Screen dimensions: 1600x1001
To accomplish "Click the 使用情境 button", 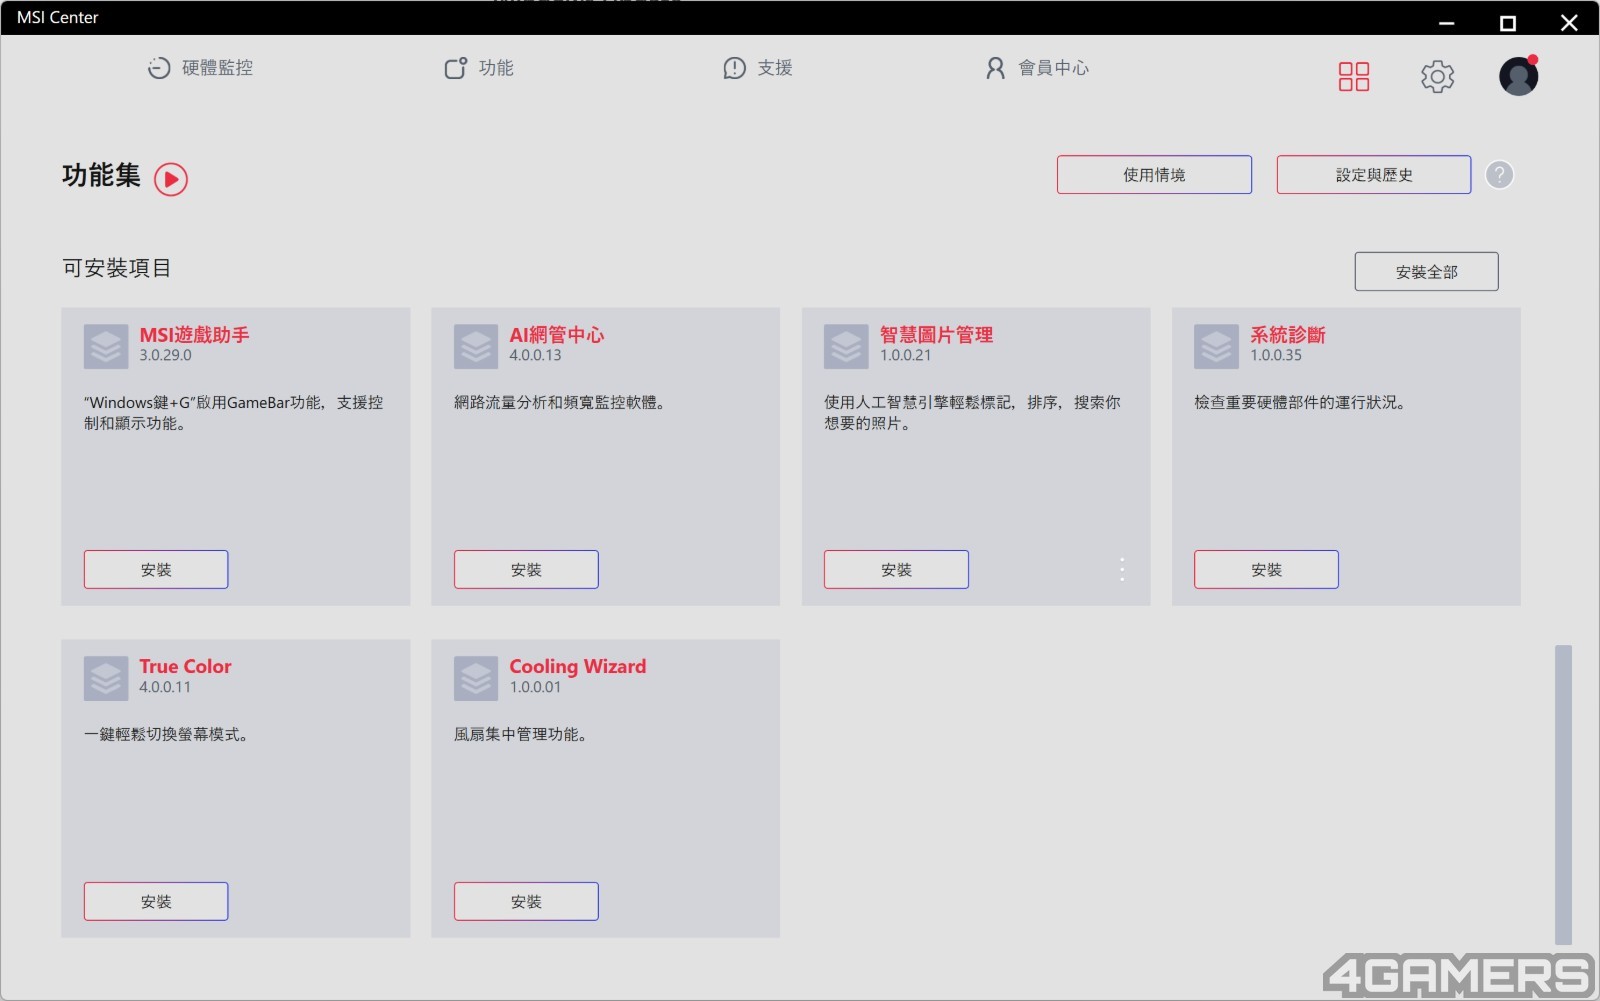I will (x=1154, y=175).
